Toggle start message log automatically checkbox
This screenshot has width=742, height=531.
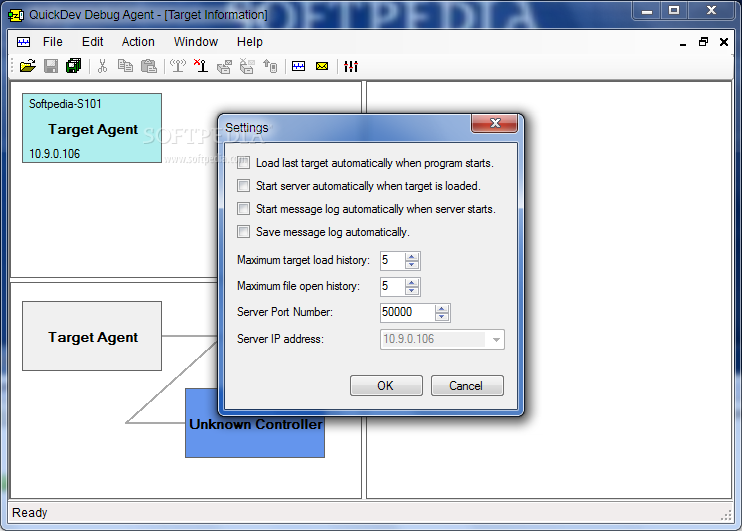pos(243,209)
